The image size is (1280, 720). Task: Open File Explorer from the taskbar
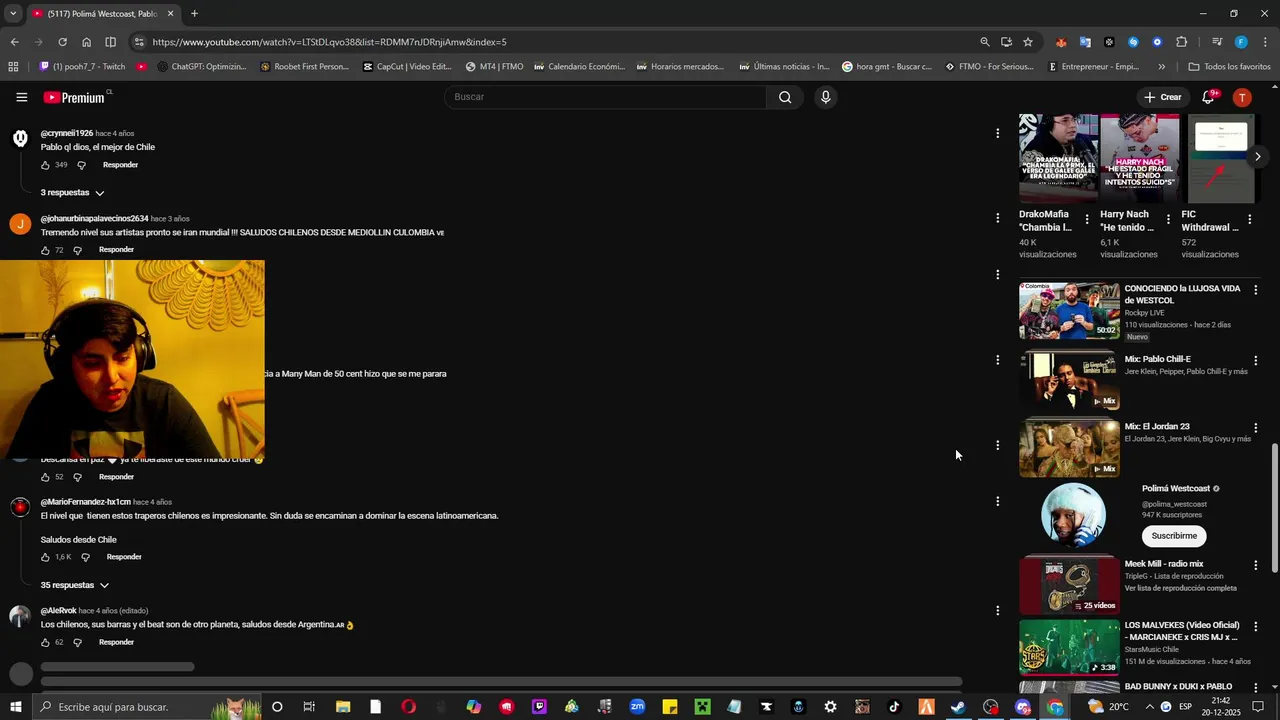[343, 707]
